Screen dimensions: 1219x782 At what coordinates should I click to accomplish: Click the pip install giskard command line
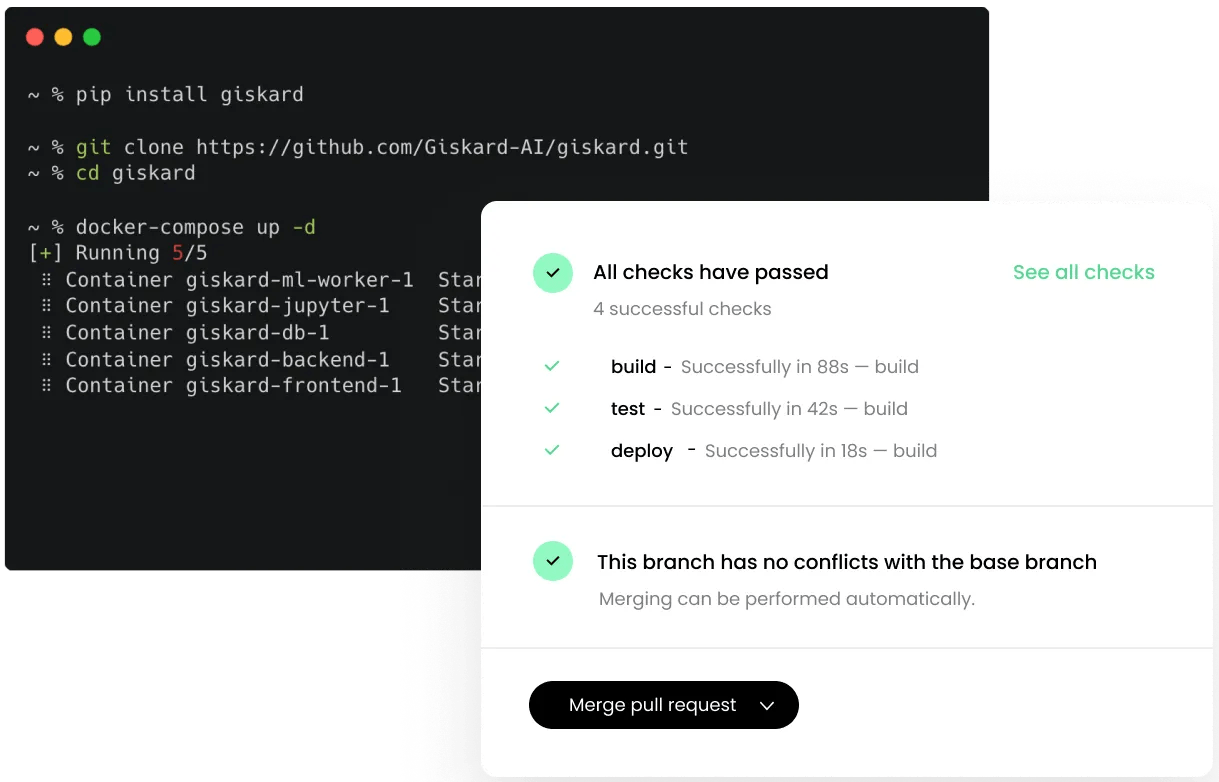(165, 95)
